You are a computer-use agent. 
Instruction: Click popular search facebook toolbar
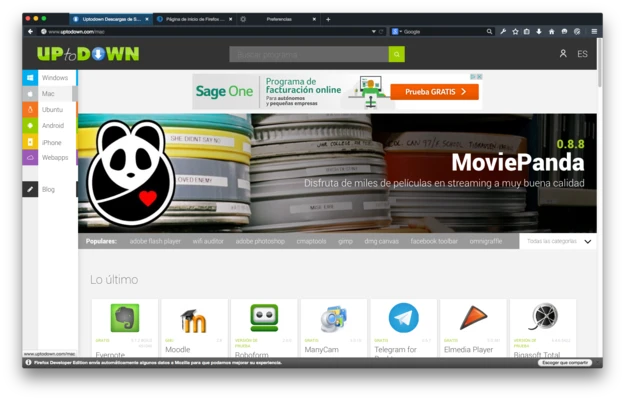tap(434, 241)
